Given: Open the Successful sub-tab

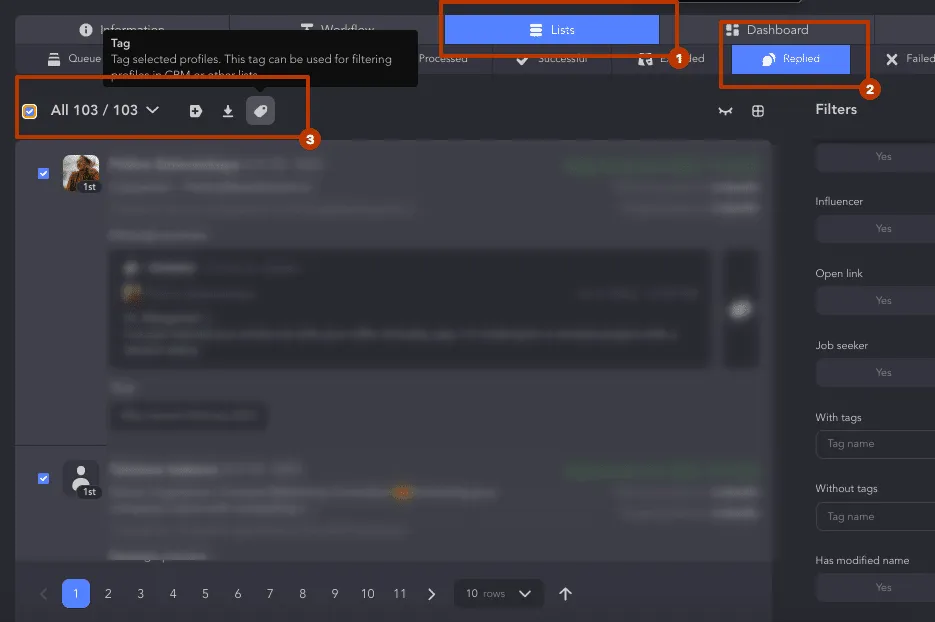Looking at the screenshot, I should click(x=552, y=59).
